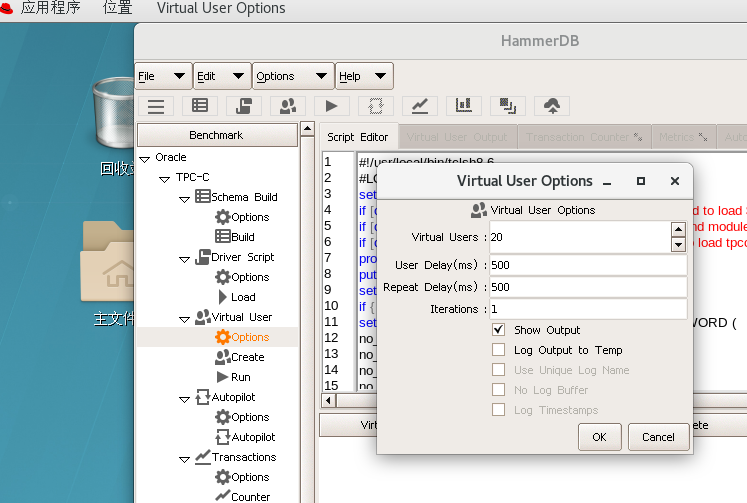This screenshot has width=747, height=503.
Task: Click OK in Virtual User Options
Action: point(600,437)
